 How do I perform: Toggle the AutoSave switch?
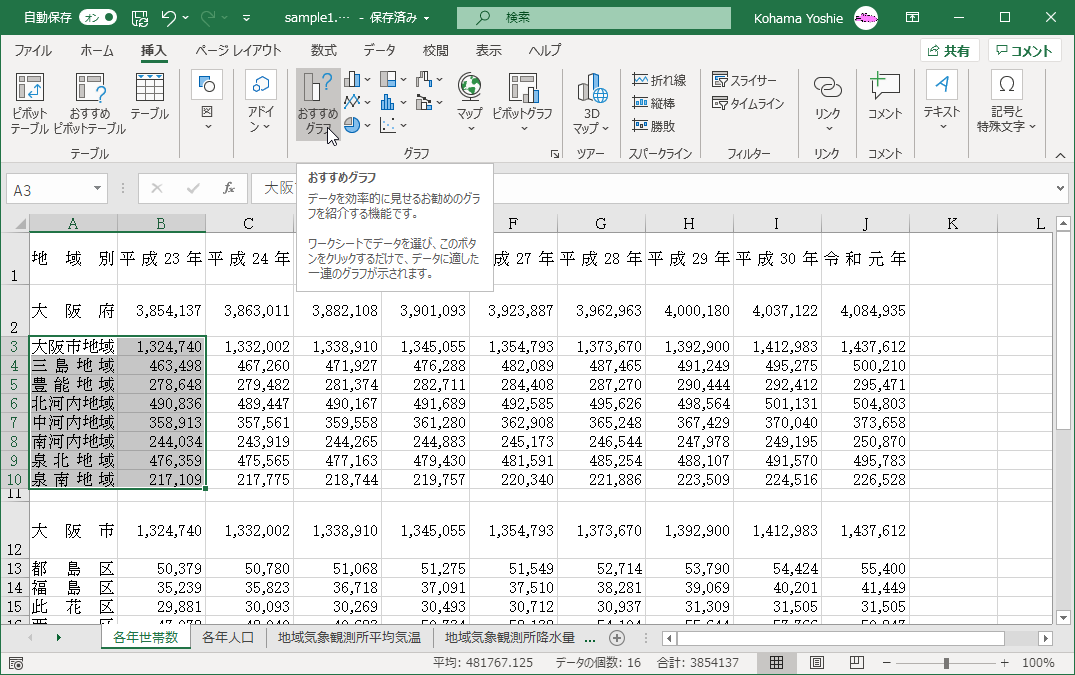pos(97,17)
